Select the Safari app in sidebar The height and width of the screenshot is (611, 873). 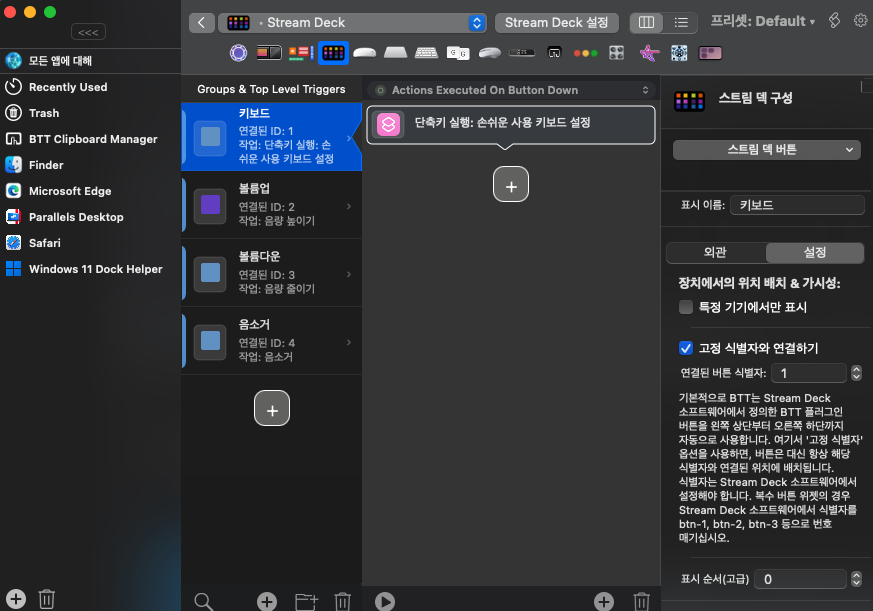point(44,243)
